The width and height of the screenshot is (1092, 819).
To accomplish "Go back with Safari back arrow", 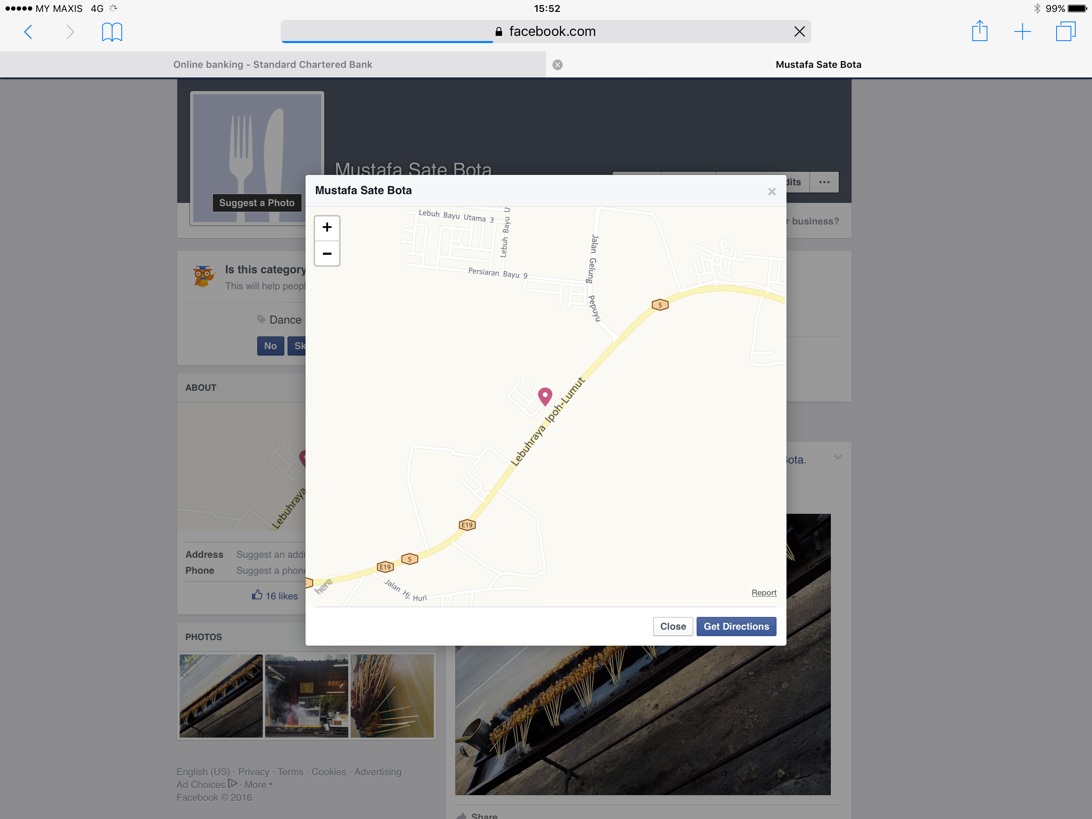I will point(28,31).
